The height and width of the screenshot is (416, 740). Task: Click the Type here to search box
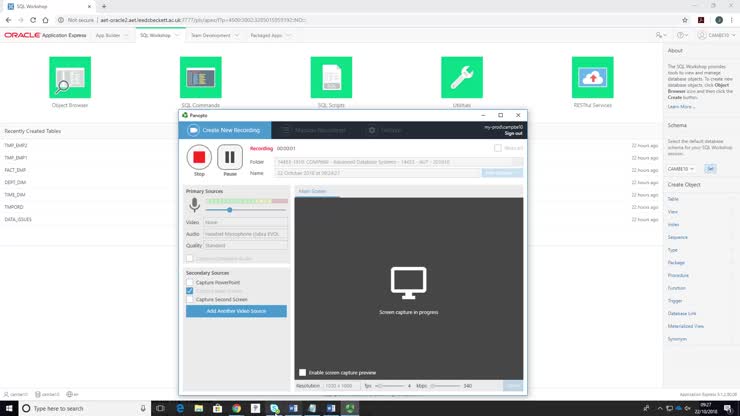click(x=85, y=408)
